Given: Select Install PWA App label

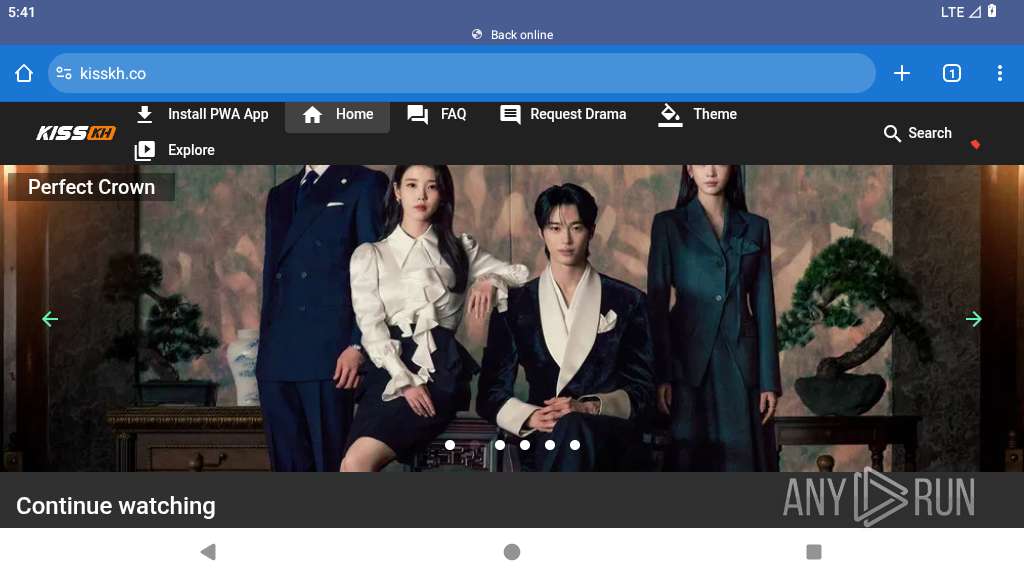Looking at the screenshot, I should tap(218, 114).
